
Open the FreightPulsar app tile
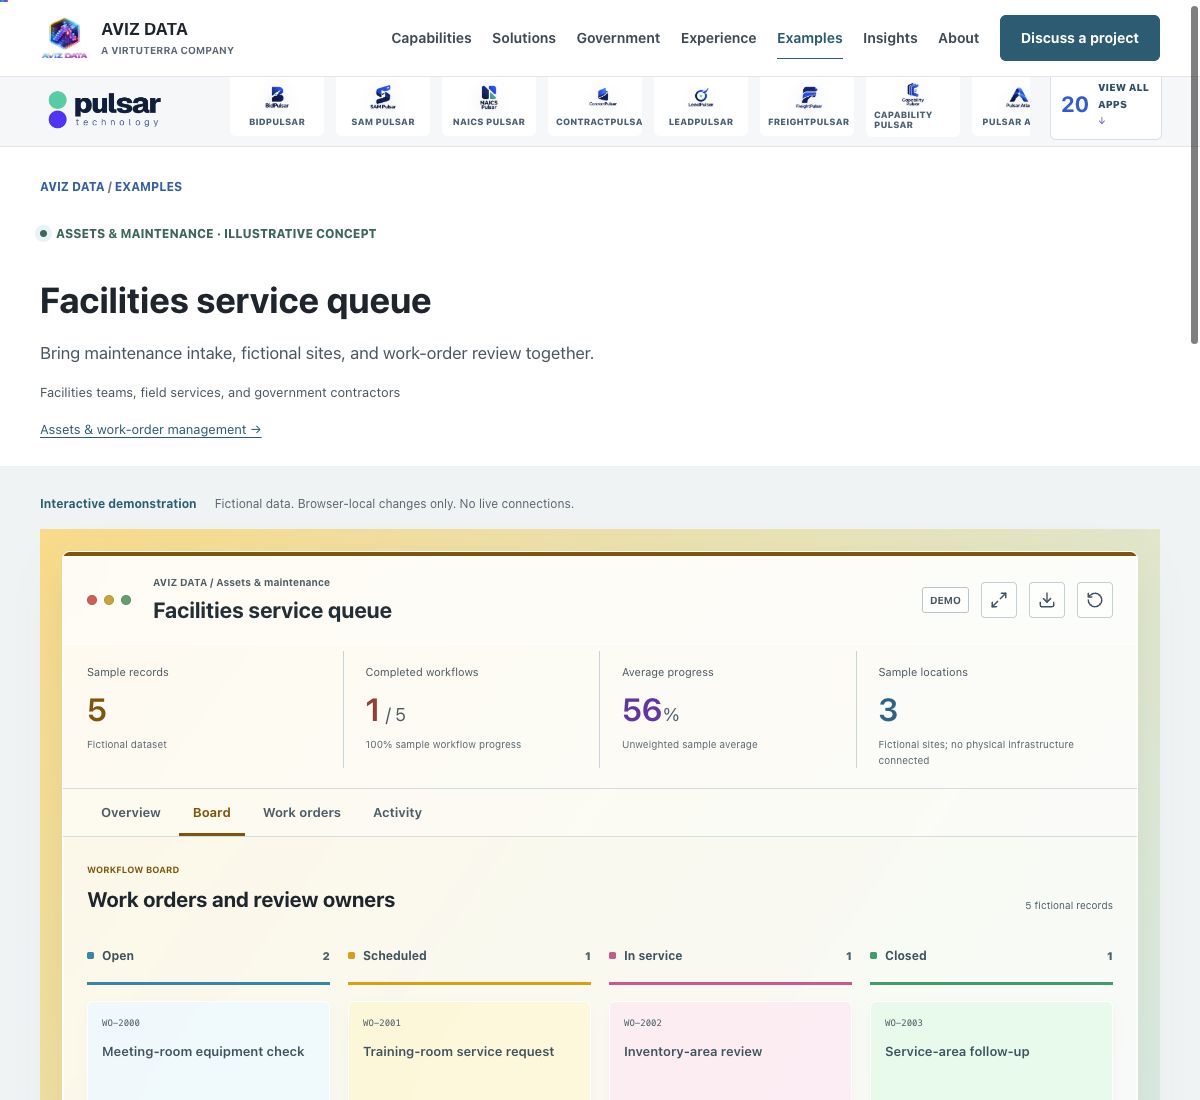click(x=807, y=107)
